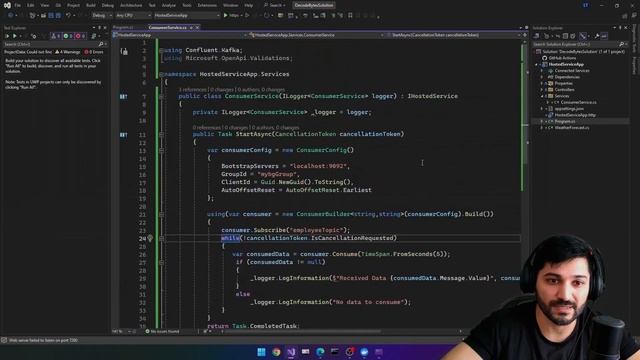
Task: Open the Test menu
Action: [x=152, y=5]
